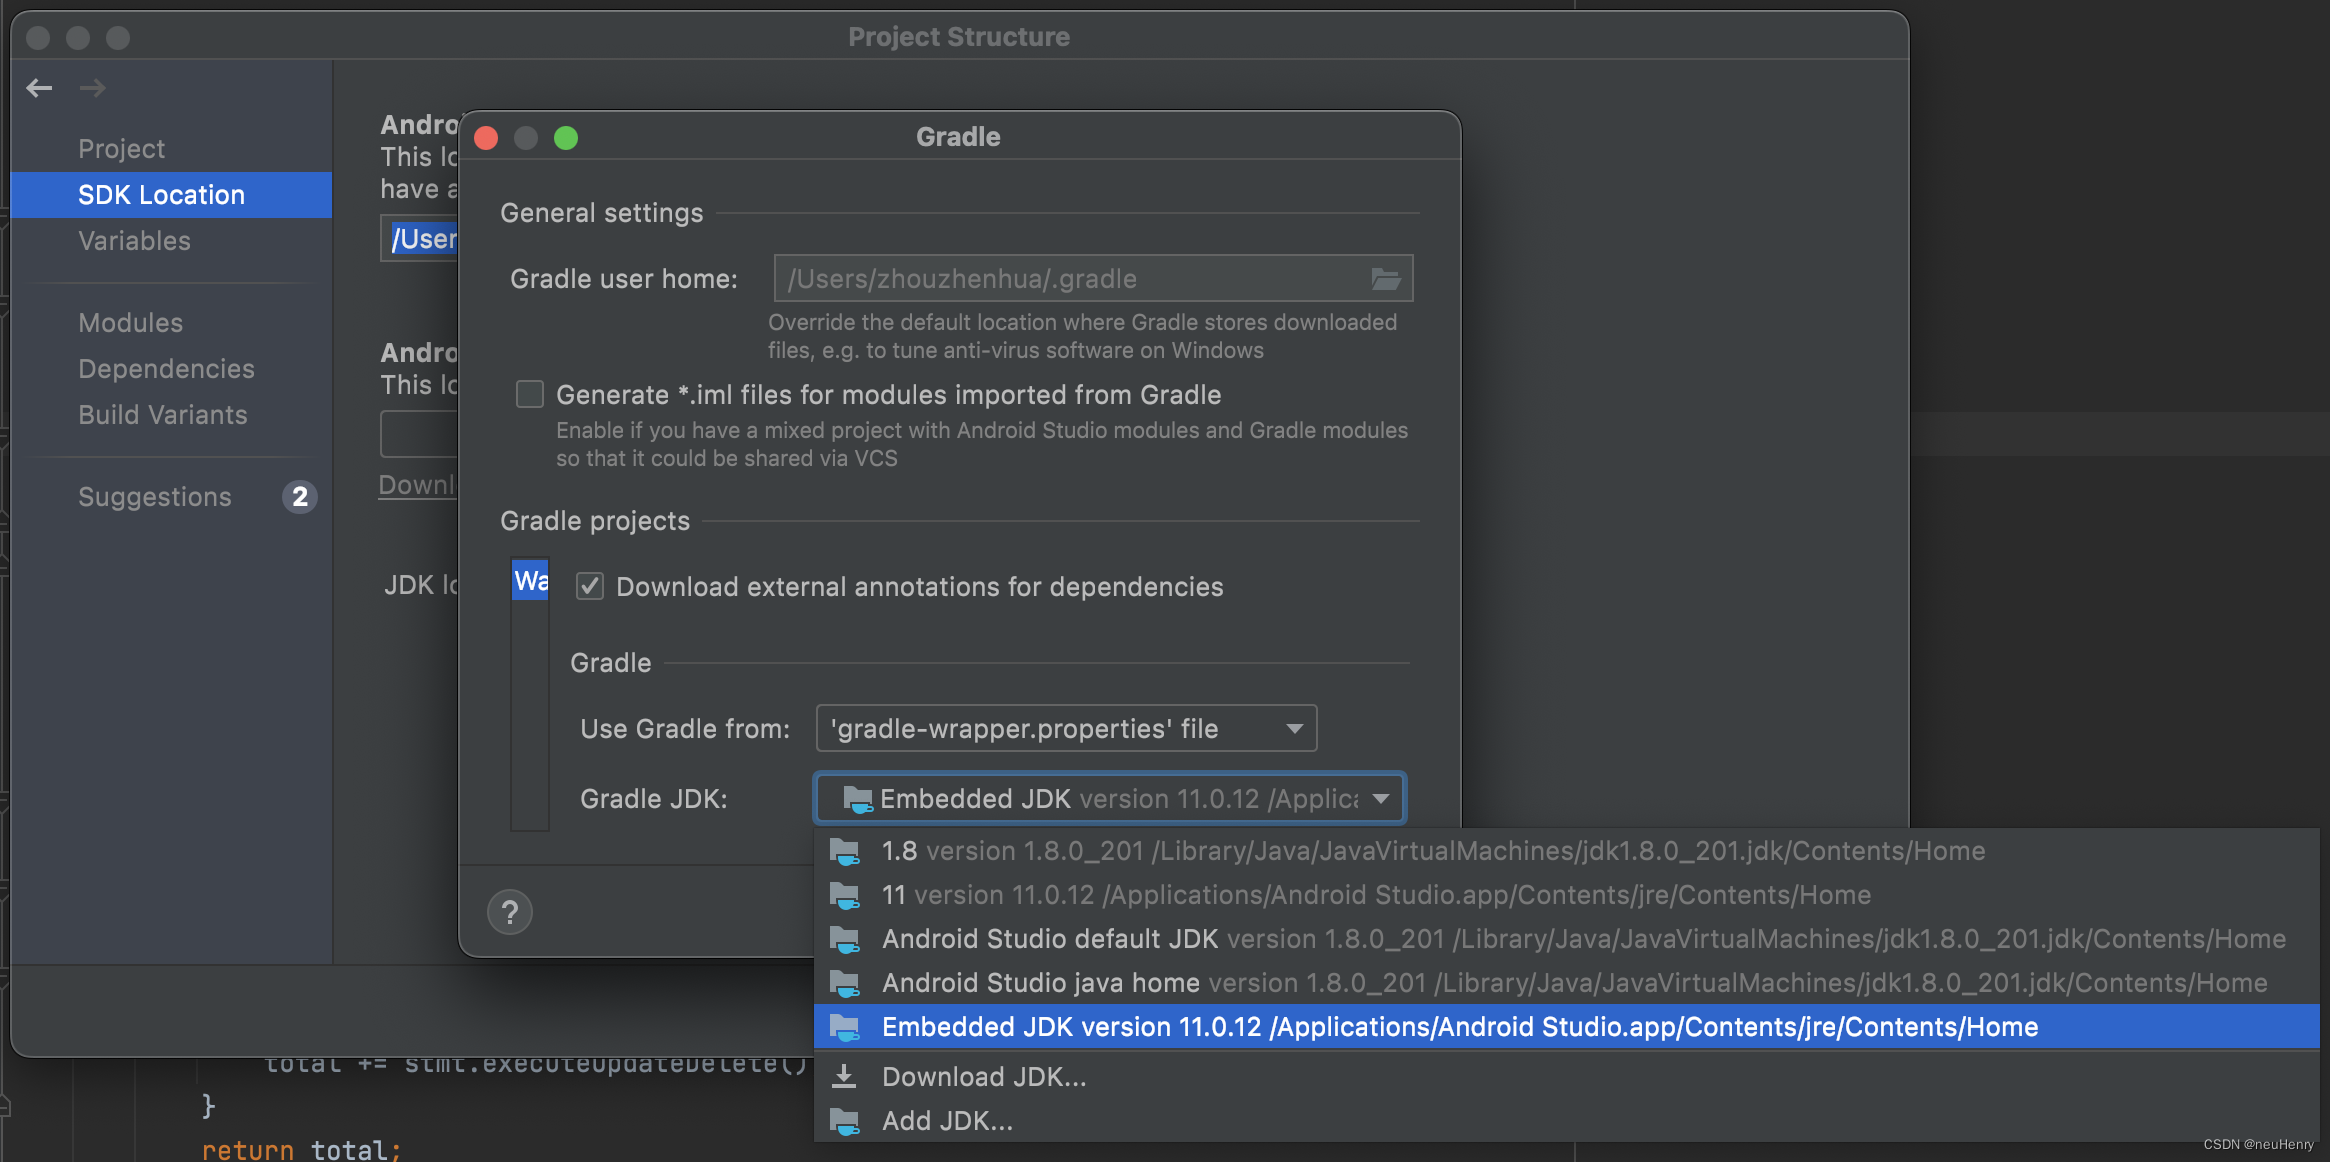Click the Download link in Project Structure
Image resolution: width=2330 pixels, height=1162 pixels.
(x=417, y=485)
